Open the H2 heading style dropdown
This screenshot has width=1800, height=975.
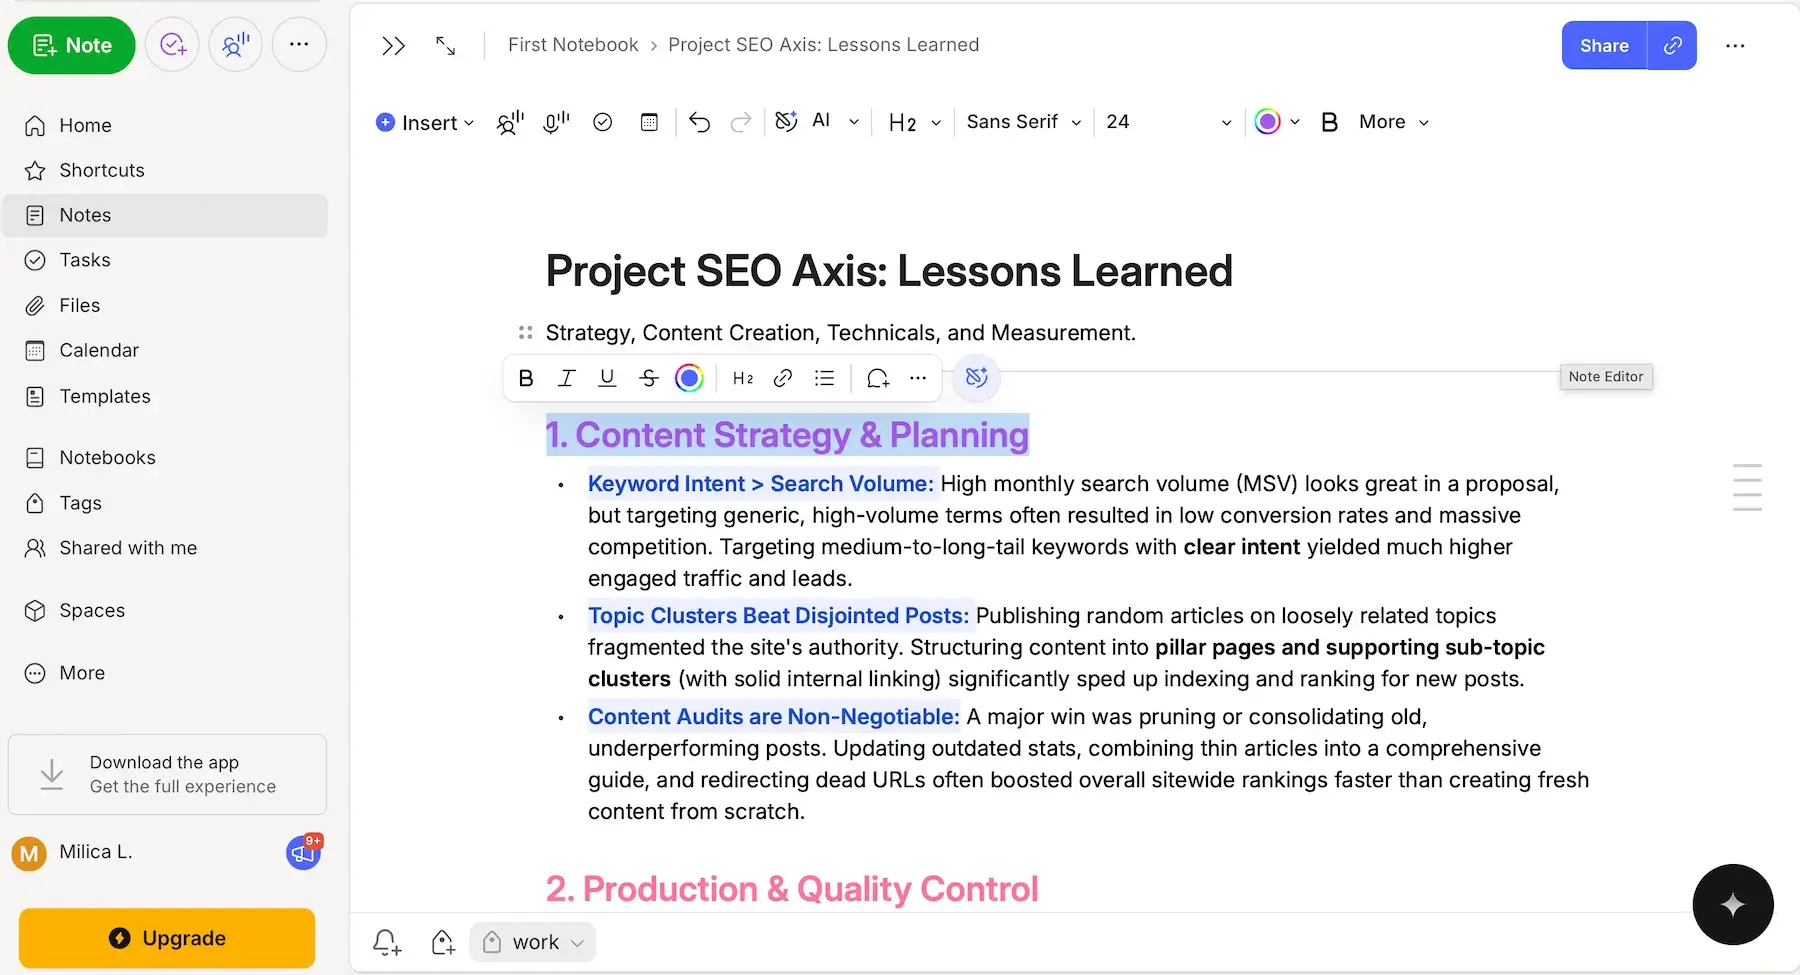[x=914, y=122]
